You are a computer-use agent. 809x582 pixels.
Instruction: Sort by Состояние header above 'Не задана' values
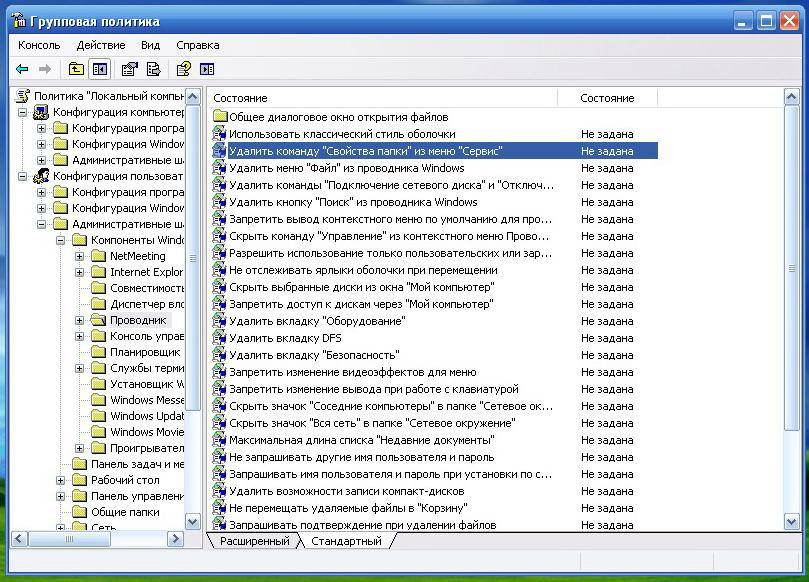coord(607,98)
